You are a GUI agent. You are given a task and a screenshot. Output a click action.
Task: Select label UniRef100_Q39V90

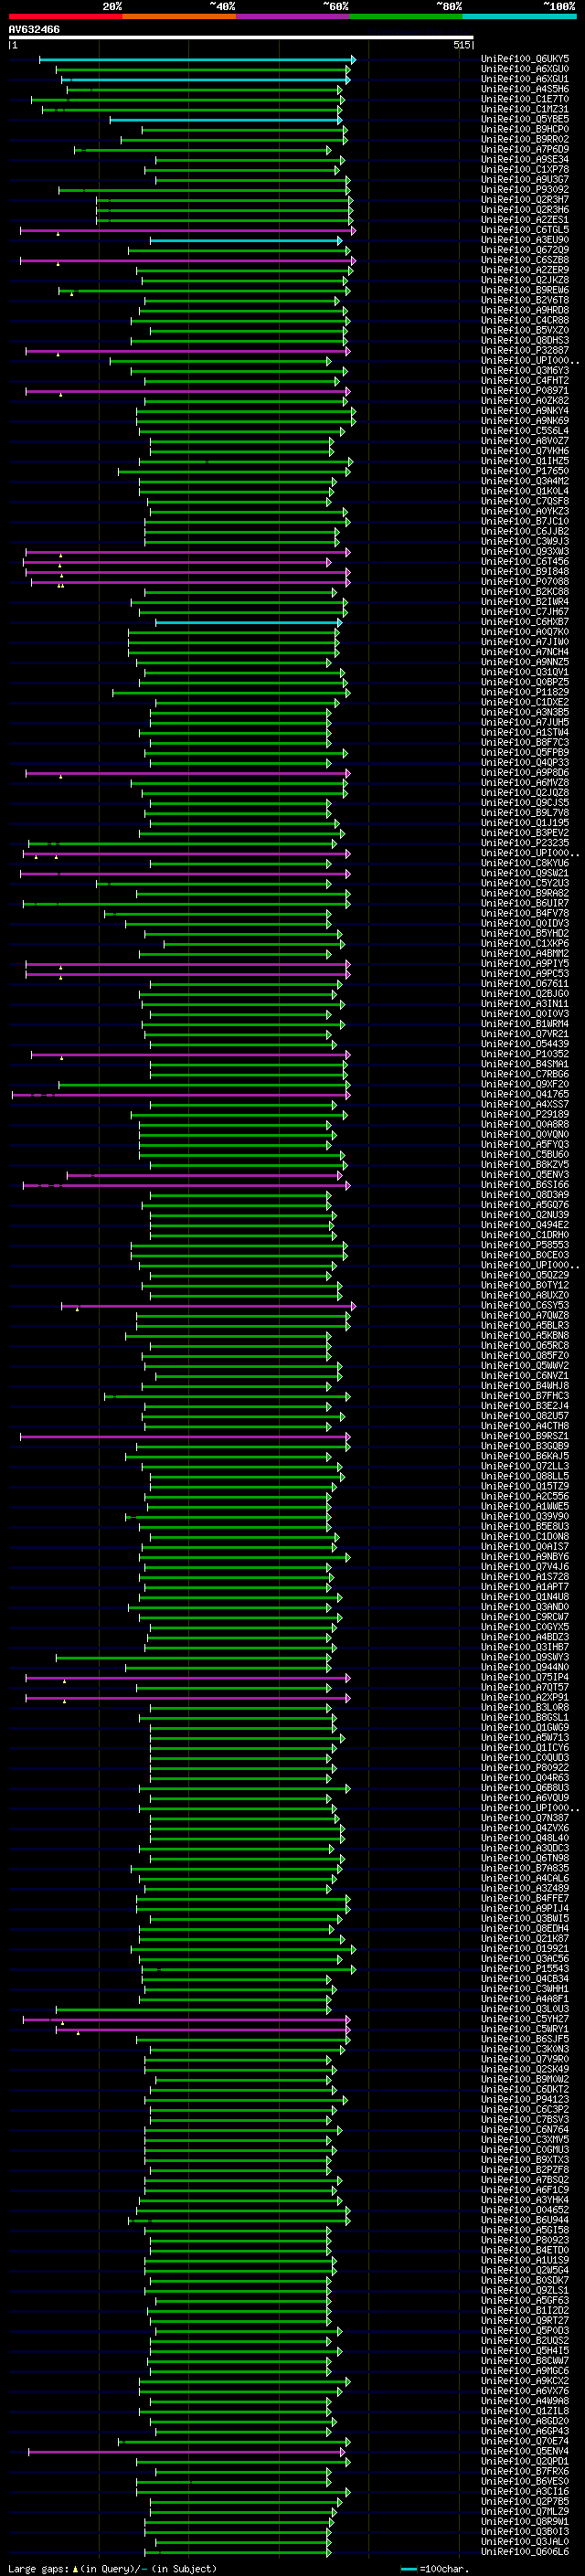click(525, 1515)
